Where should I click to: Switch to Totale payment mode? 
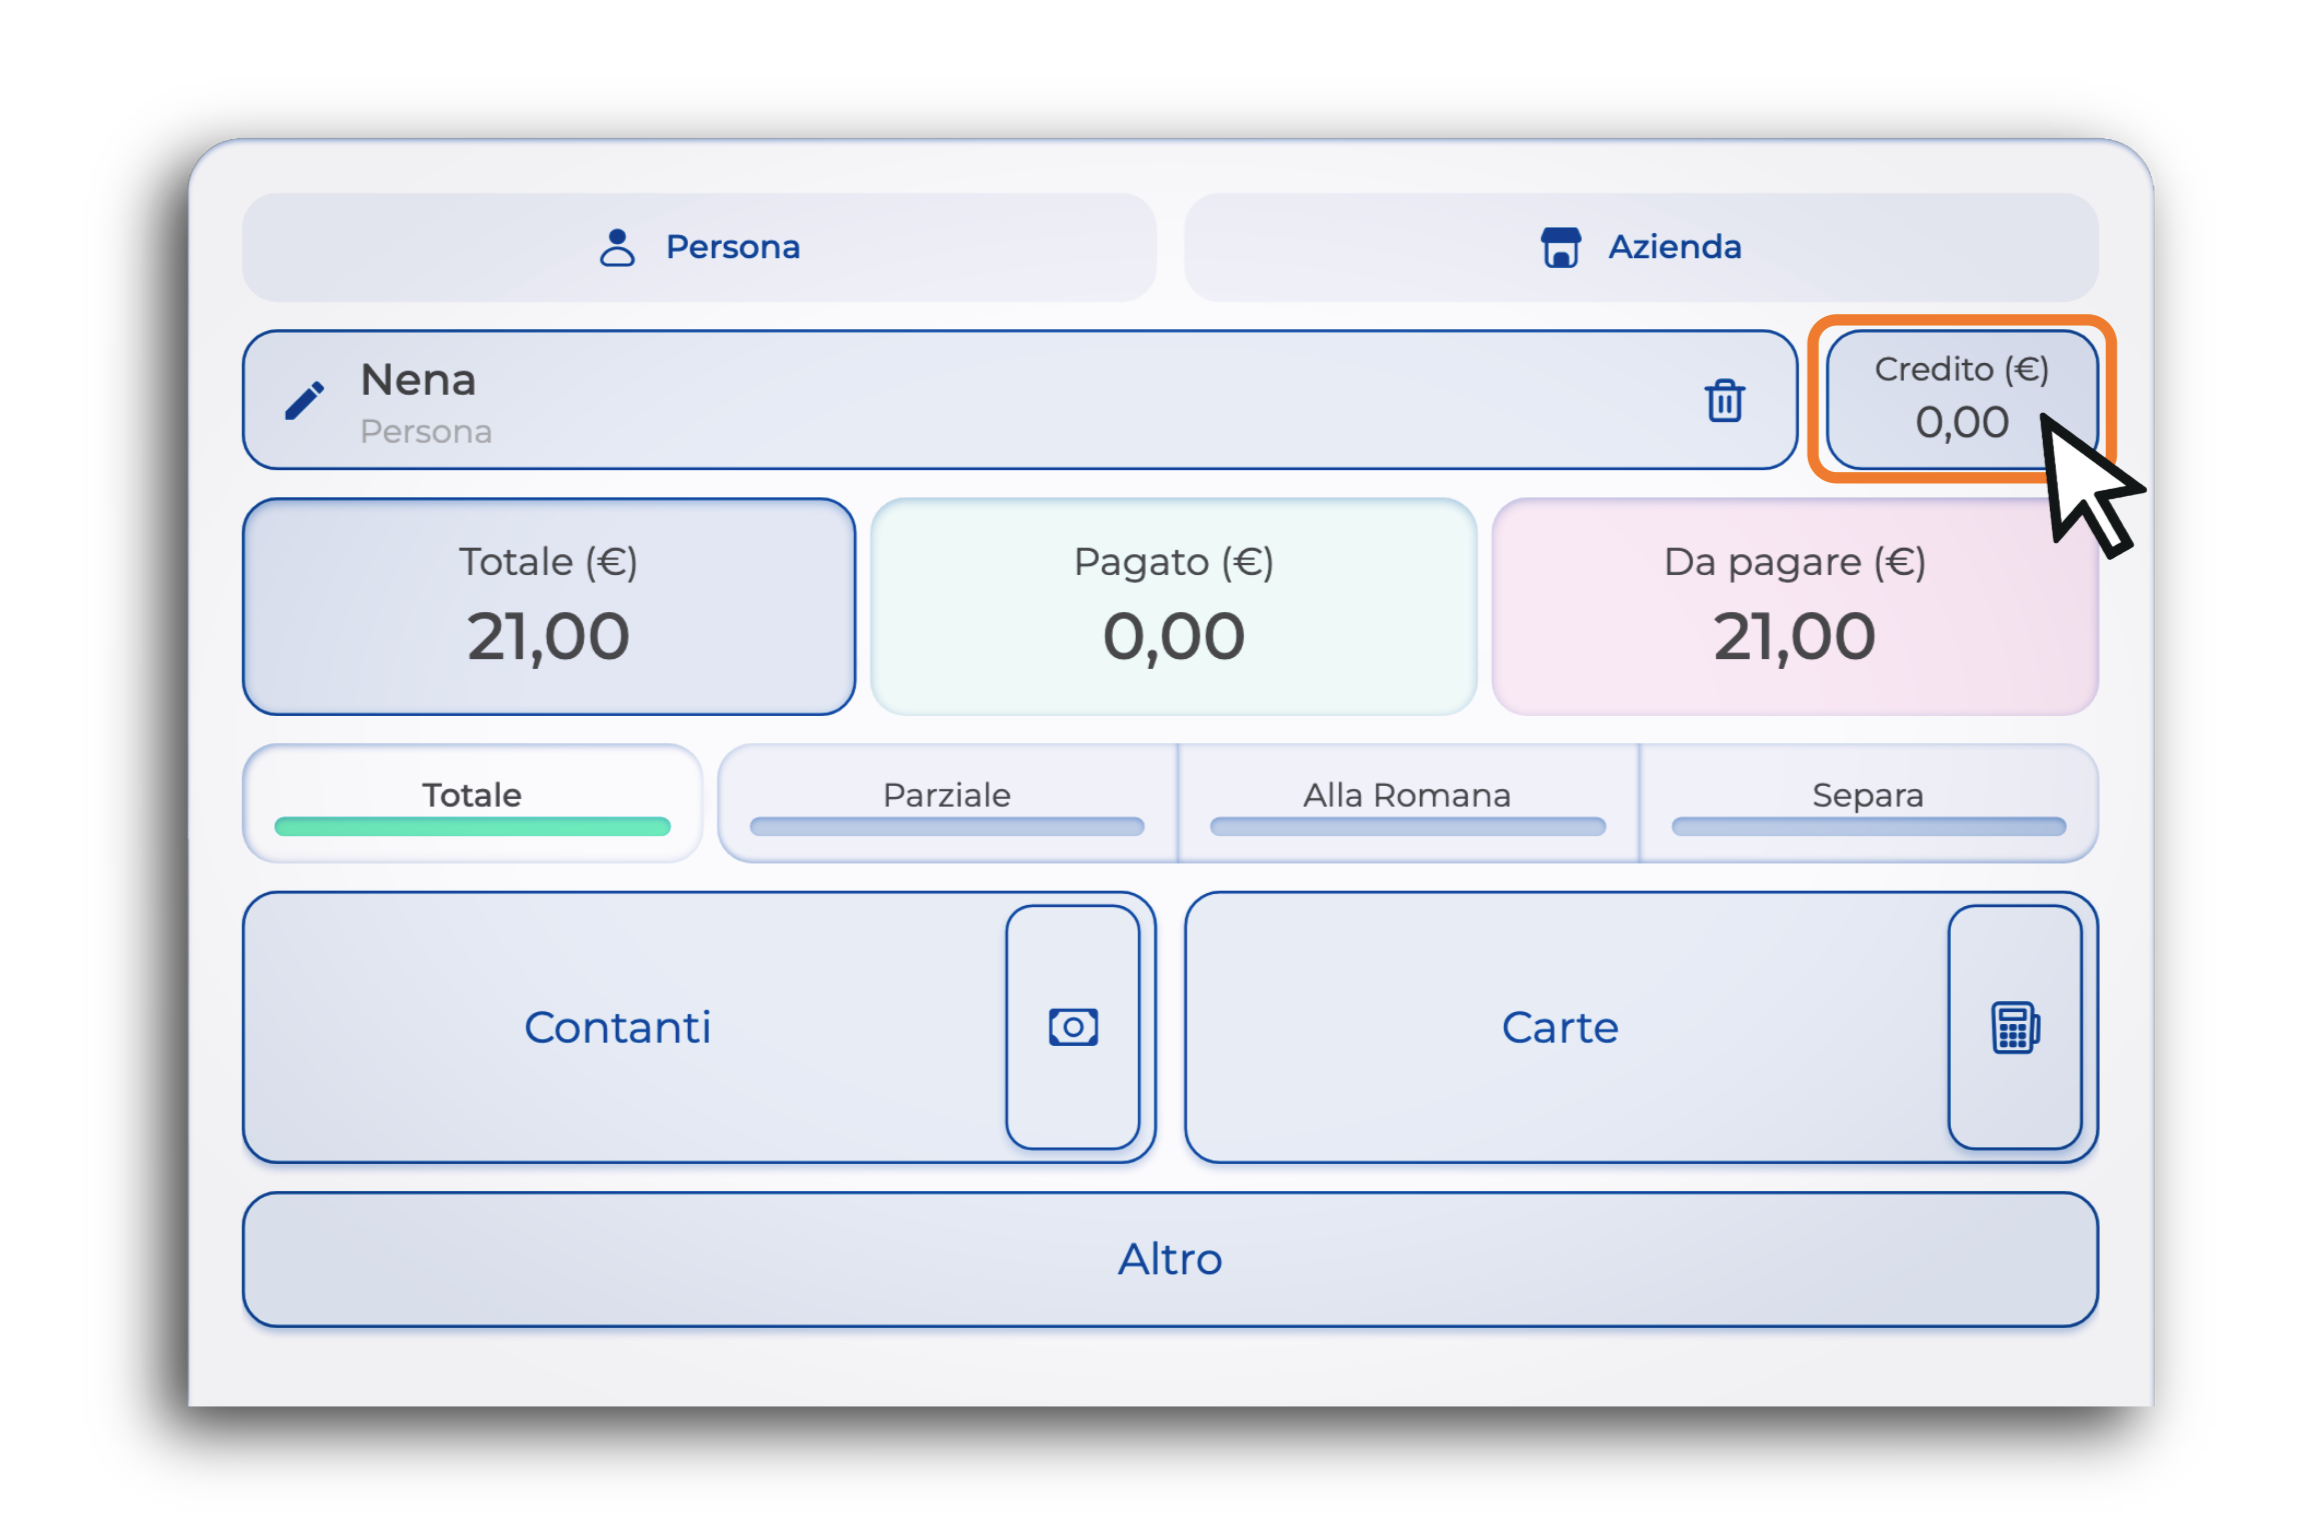tap(471, 802)
